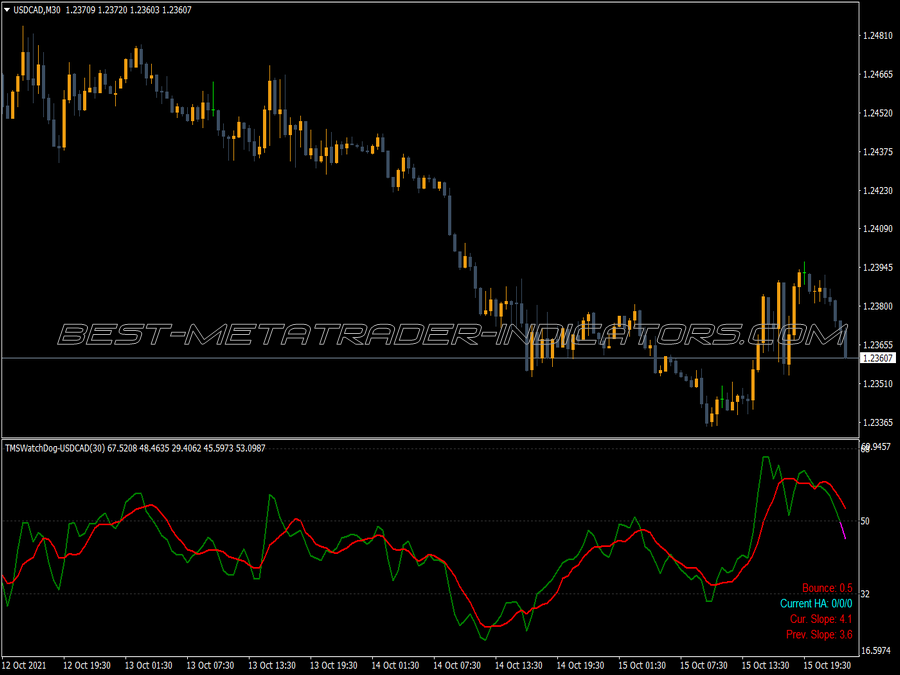
Task: Click the 12 Oct 2021 date label
Action: [x=25, y=665]
